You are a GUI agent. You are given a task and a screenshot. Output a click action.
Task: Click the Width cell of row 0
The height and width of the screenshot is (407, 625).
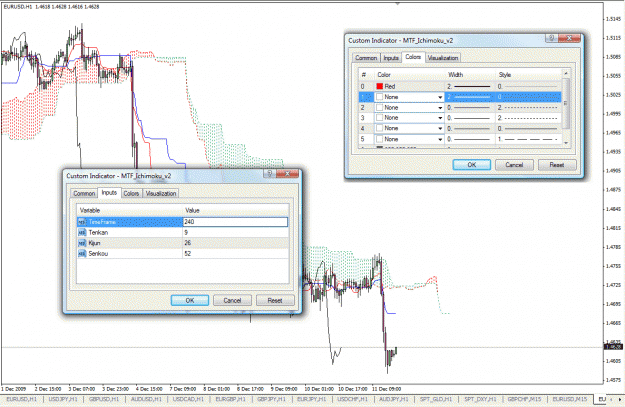[470, 86]
